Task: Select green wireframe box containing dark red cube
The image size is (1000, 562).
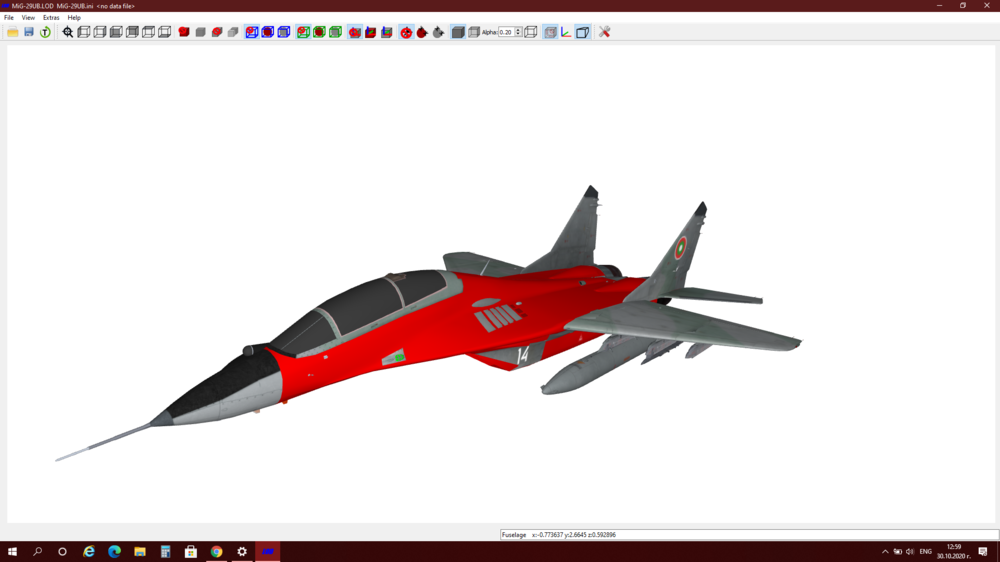Action: click(320, 32)
